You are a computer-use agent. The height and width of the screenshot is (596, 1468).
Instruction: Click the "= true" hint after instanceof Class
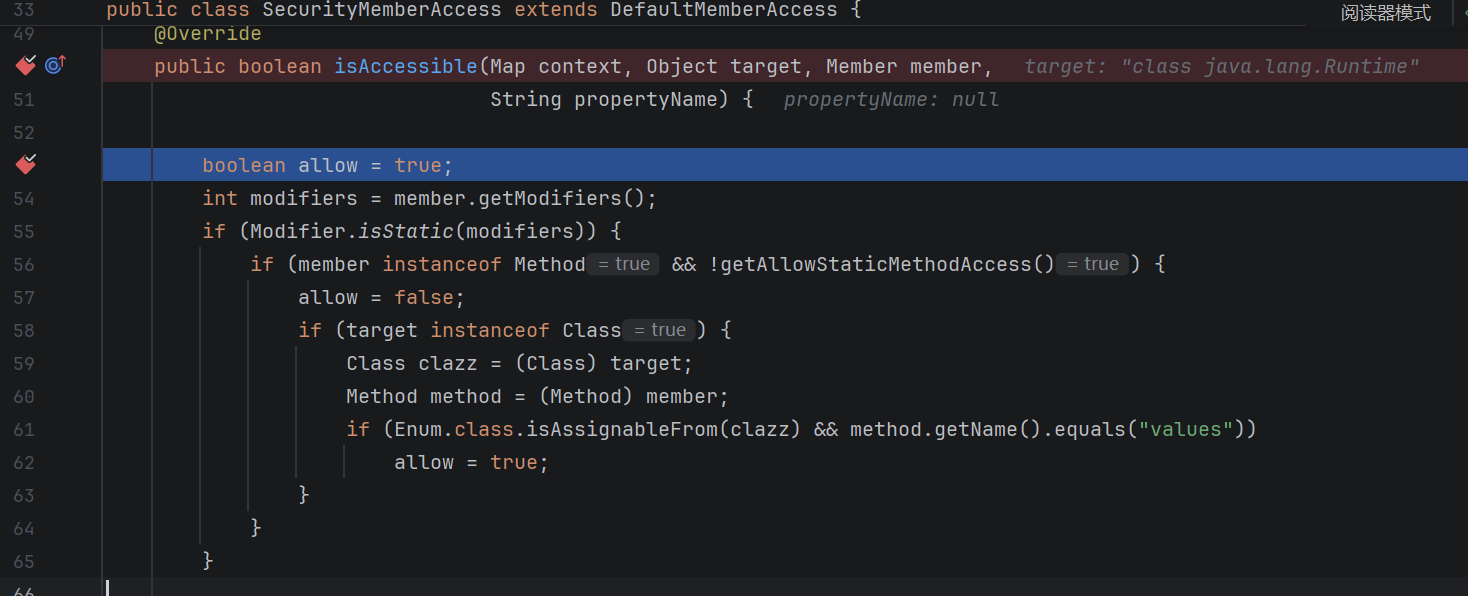coord(659,330)
